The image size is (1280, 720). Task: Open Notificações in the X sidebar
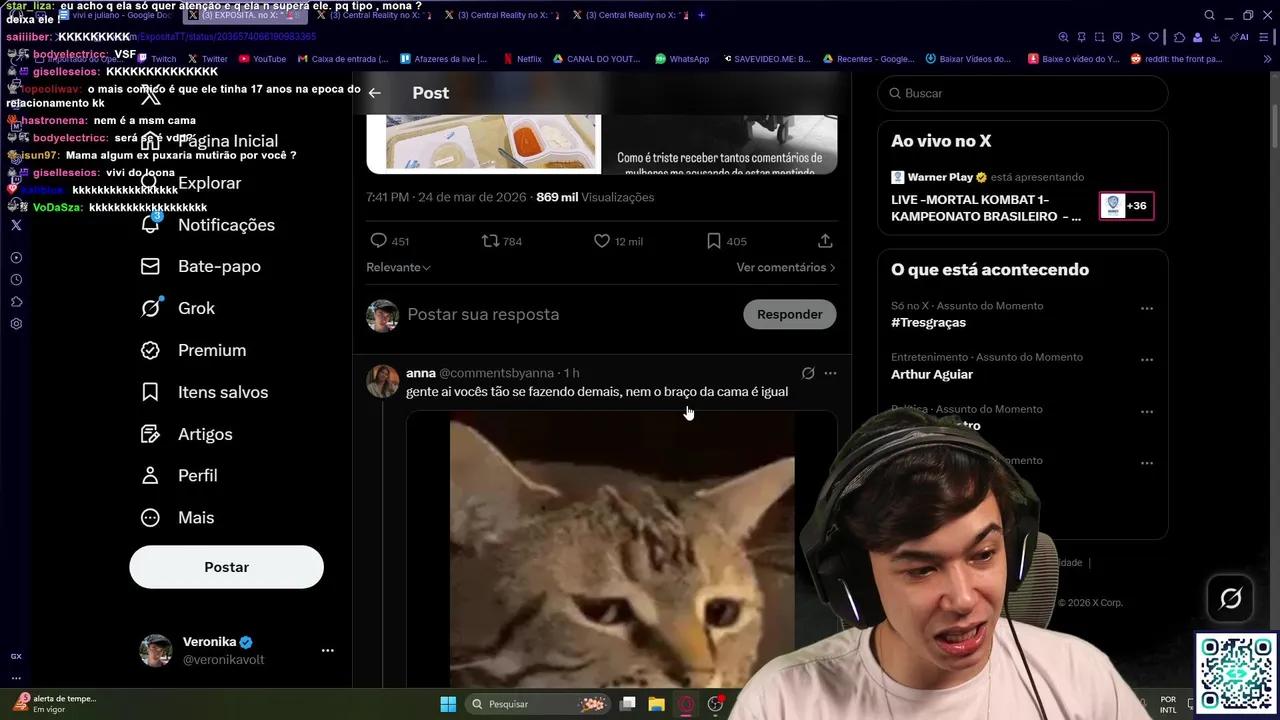(x=208, y=225)
